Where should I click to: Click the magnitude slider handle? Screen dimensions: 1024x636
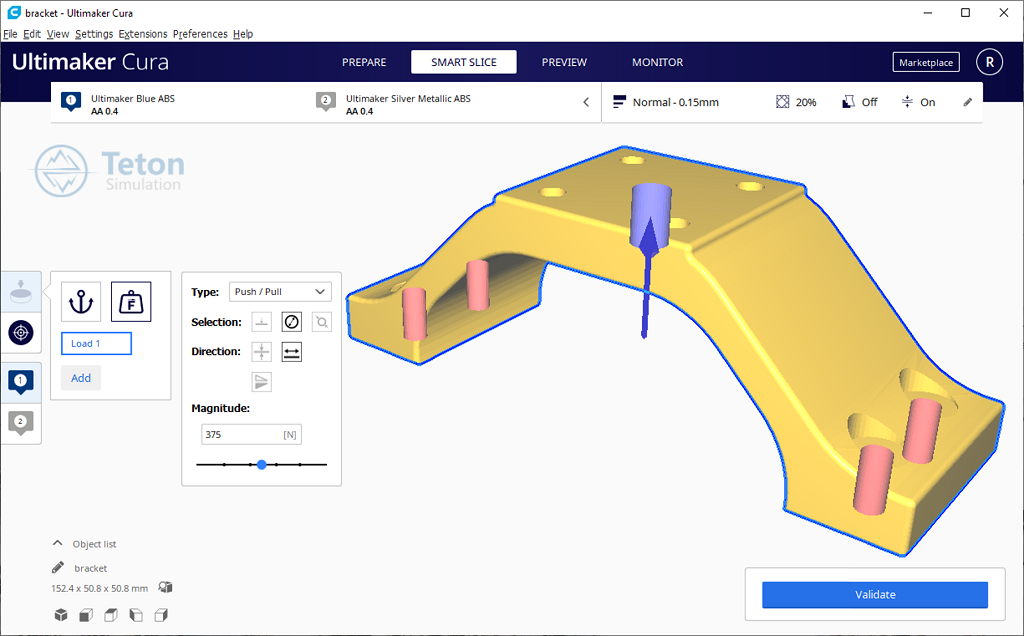[261, 465]
